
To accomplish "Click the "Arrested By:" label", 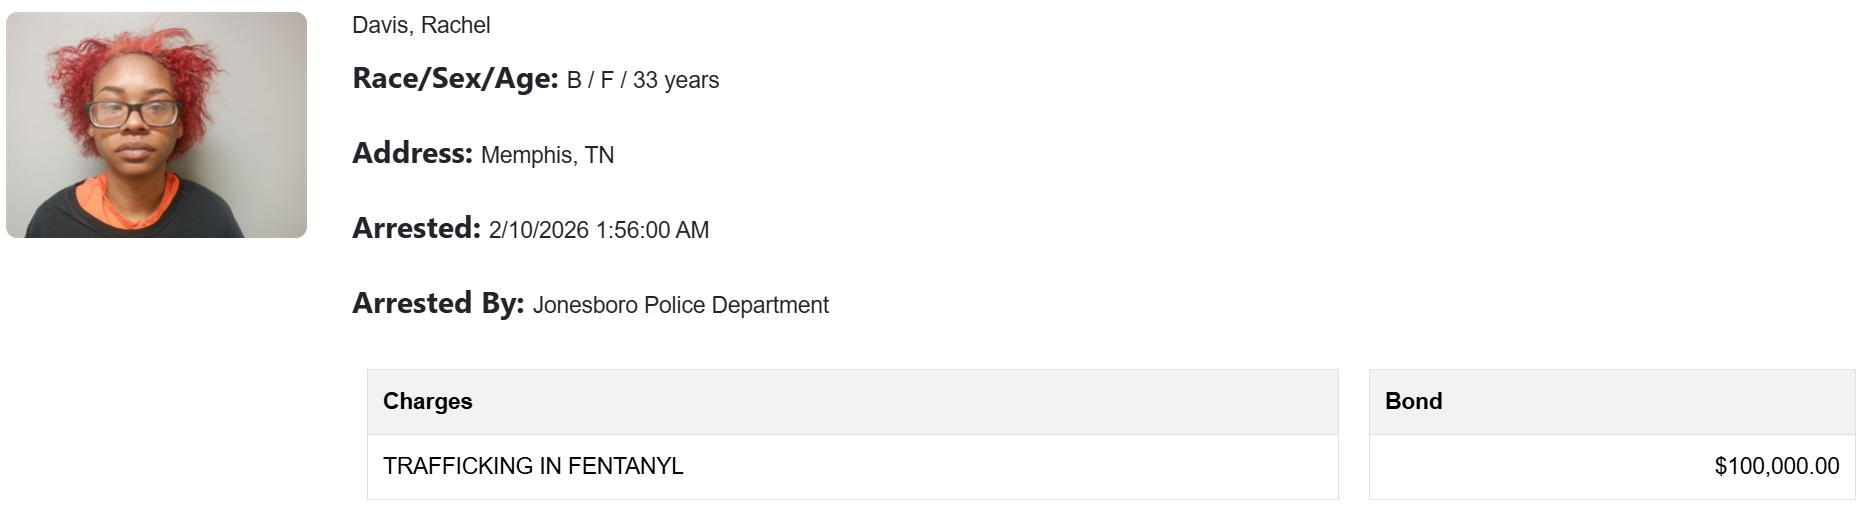I will click(438, 304).
